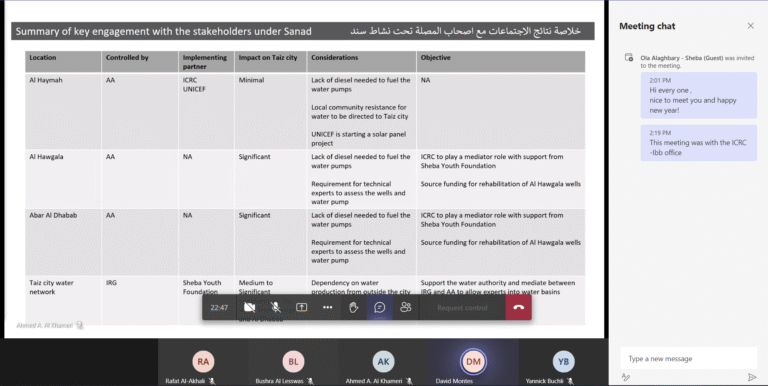Select Yannick Buchli participant tile
Viewport: 768px width, 386px height.
tap(563, 362)
